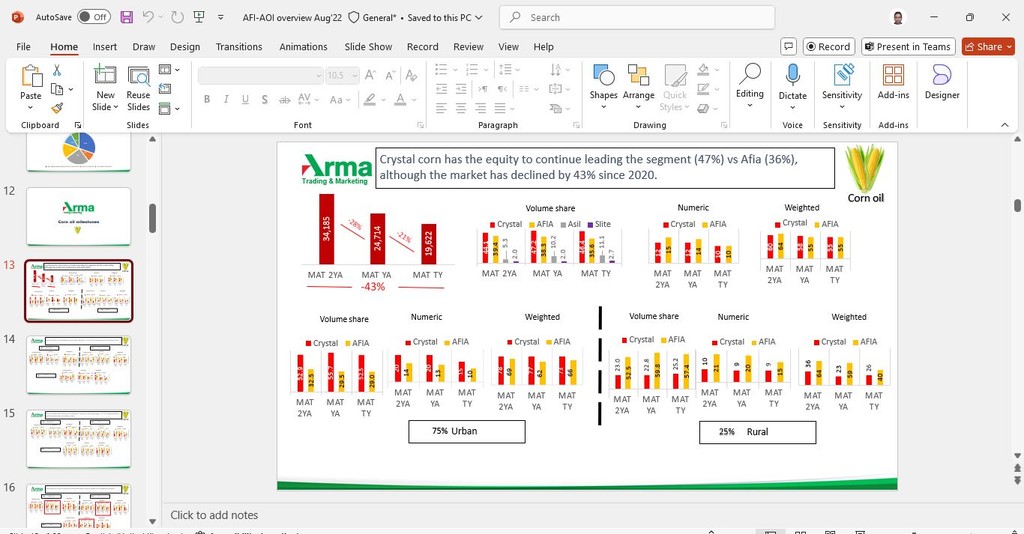Viewport: 1024px width, 534px height.
Task: Click the Record button at top right
Action: [829, 46]
